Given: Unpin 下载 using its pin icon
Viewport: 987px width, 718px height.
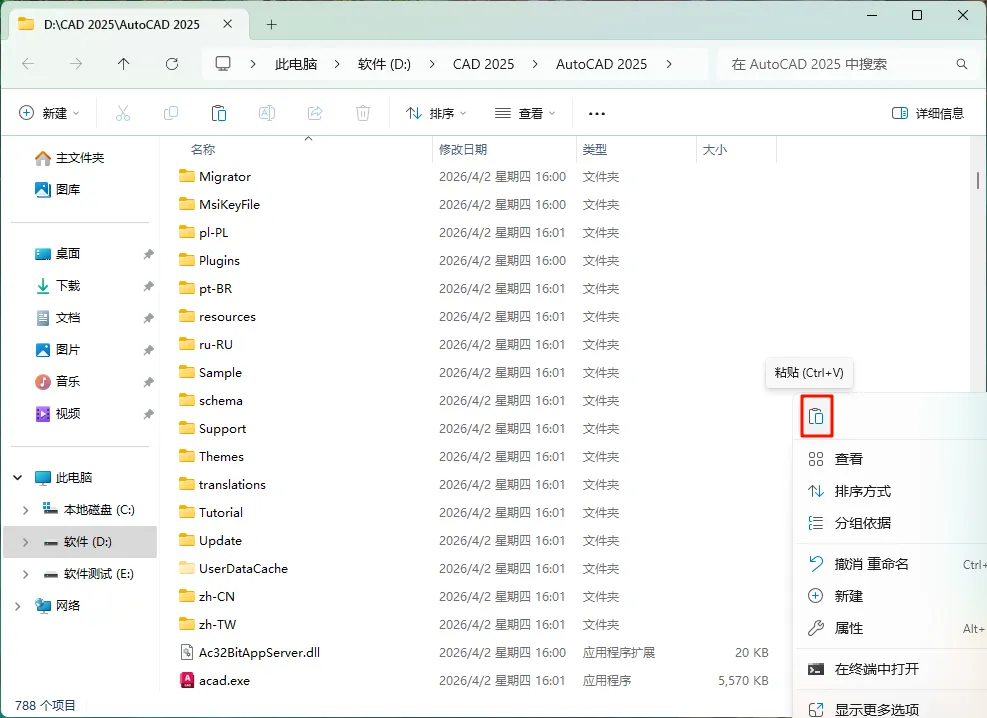Looking at the screenshot, I should tap(149, 286).
